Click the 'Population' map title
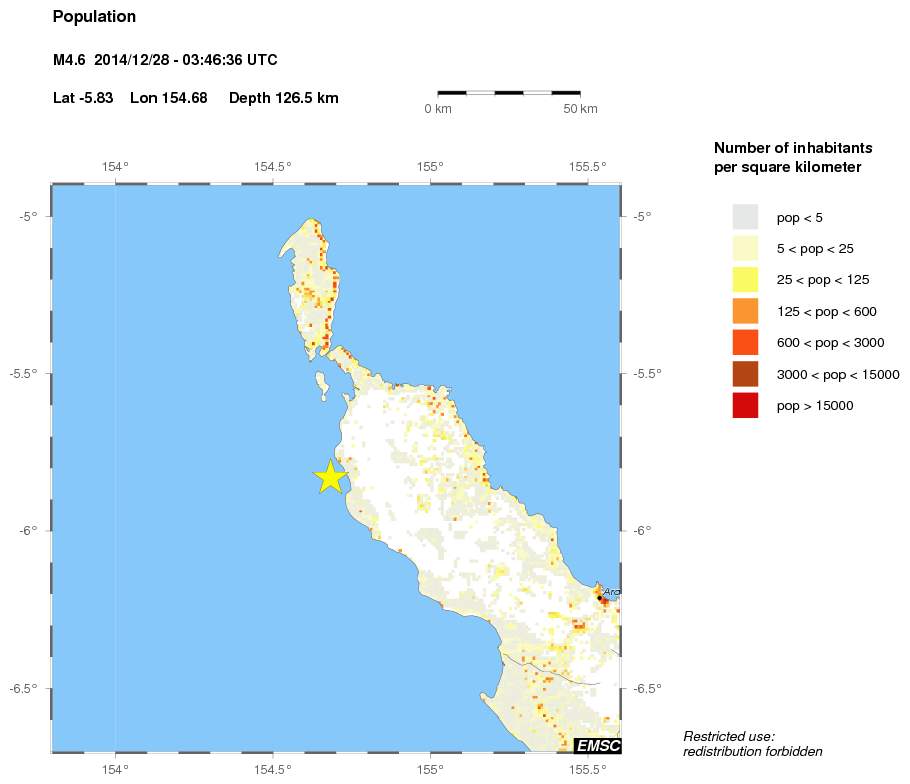Image resolution: width=910 pixels, height=784 pixels. (94, 17)
